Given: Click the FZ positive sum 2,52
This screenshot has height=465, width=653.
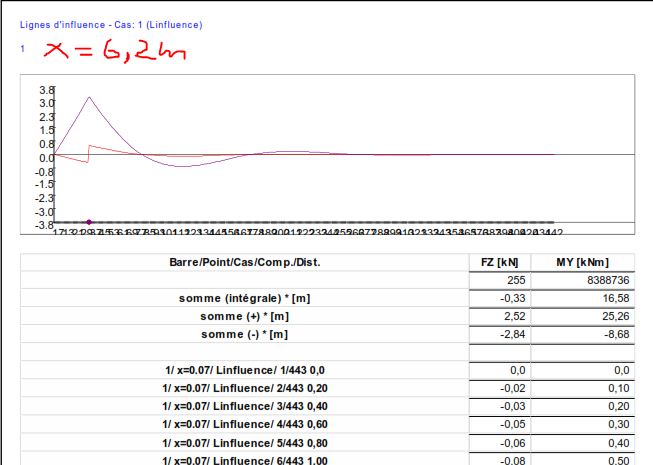Looking at the screenshot, I should tap(499, 316).
